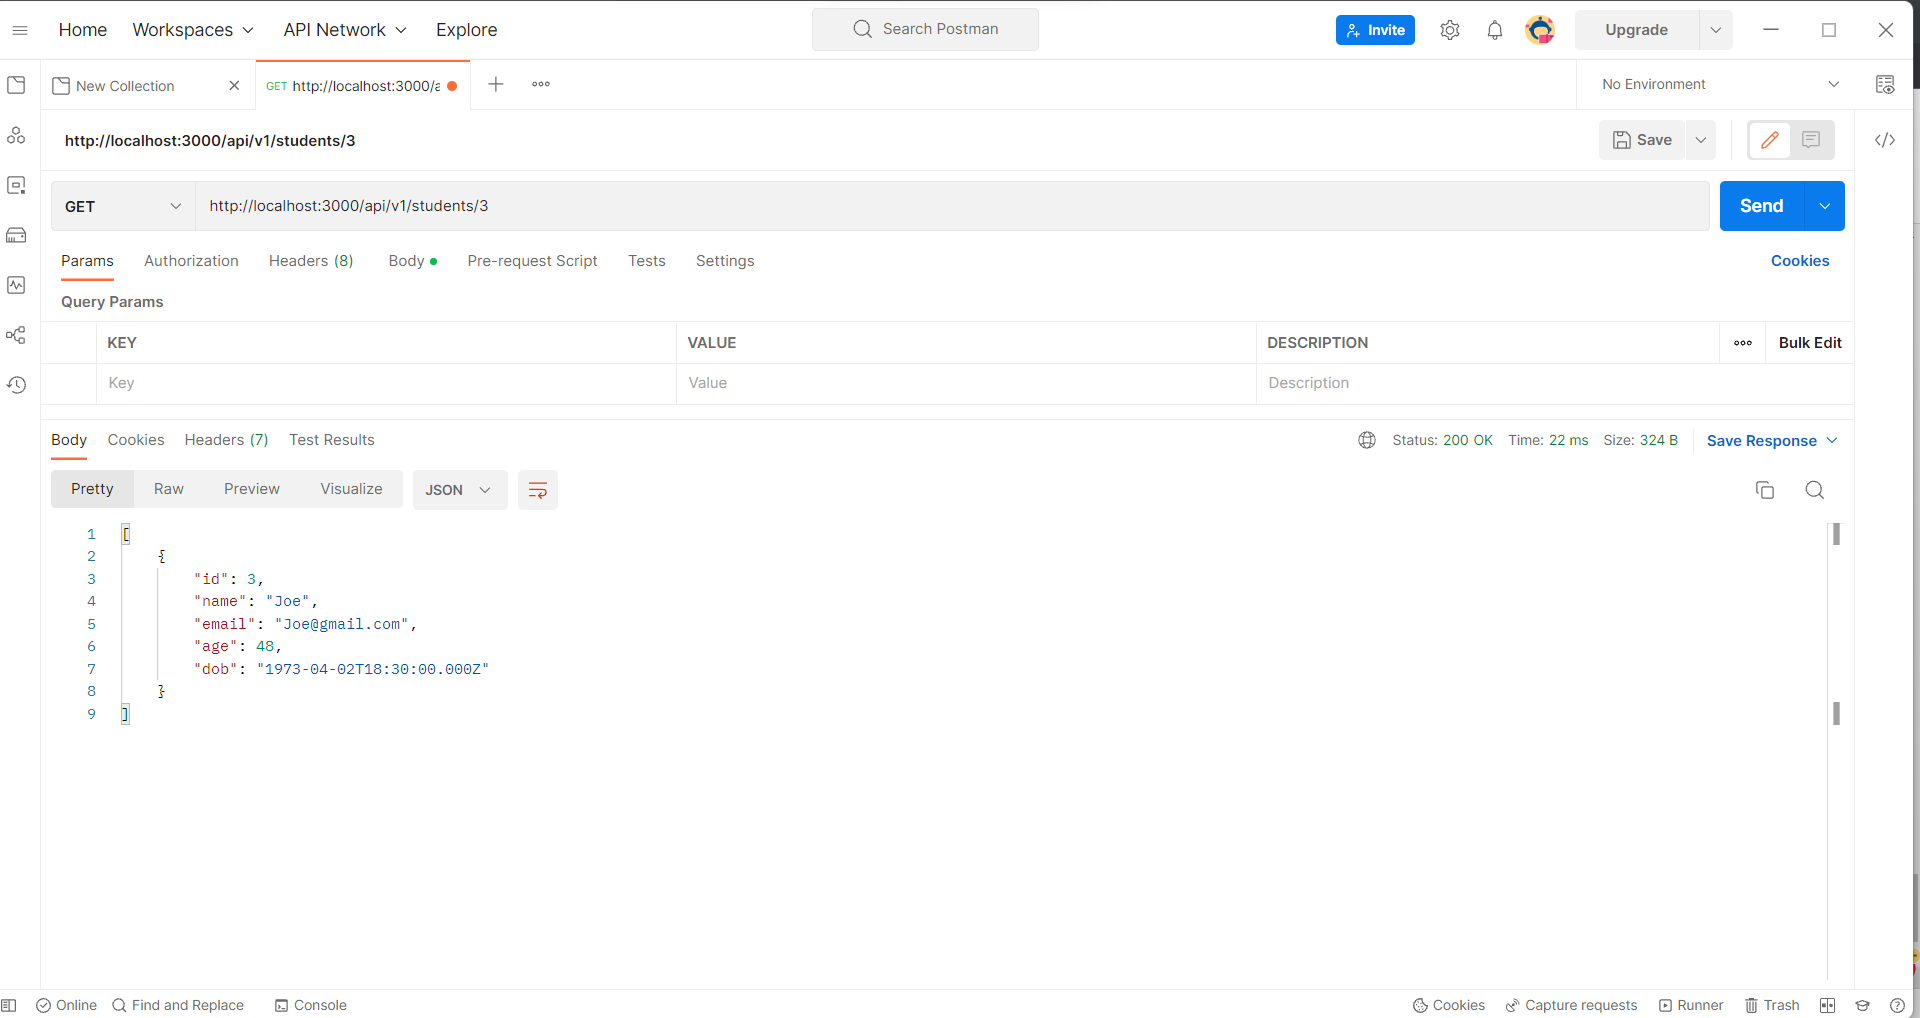This screenshot has height=1018, width=1920.
Task: Click the Send button
Action: point(1761,206)
